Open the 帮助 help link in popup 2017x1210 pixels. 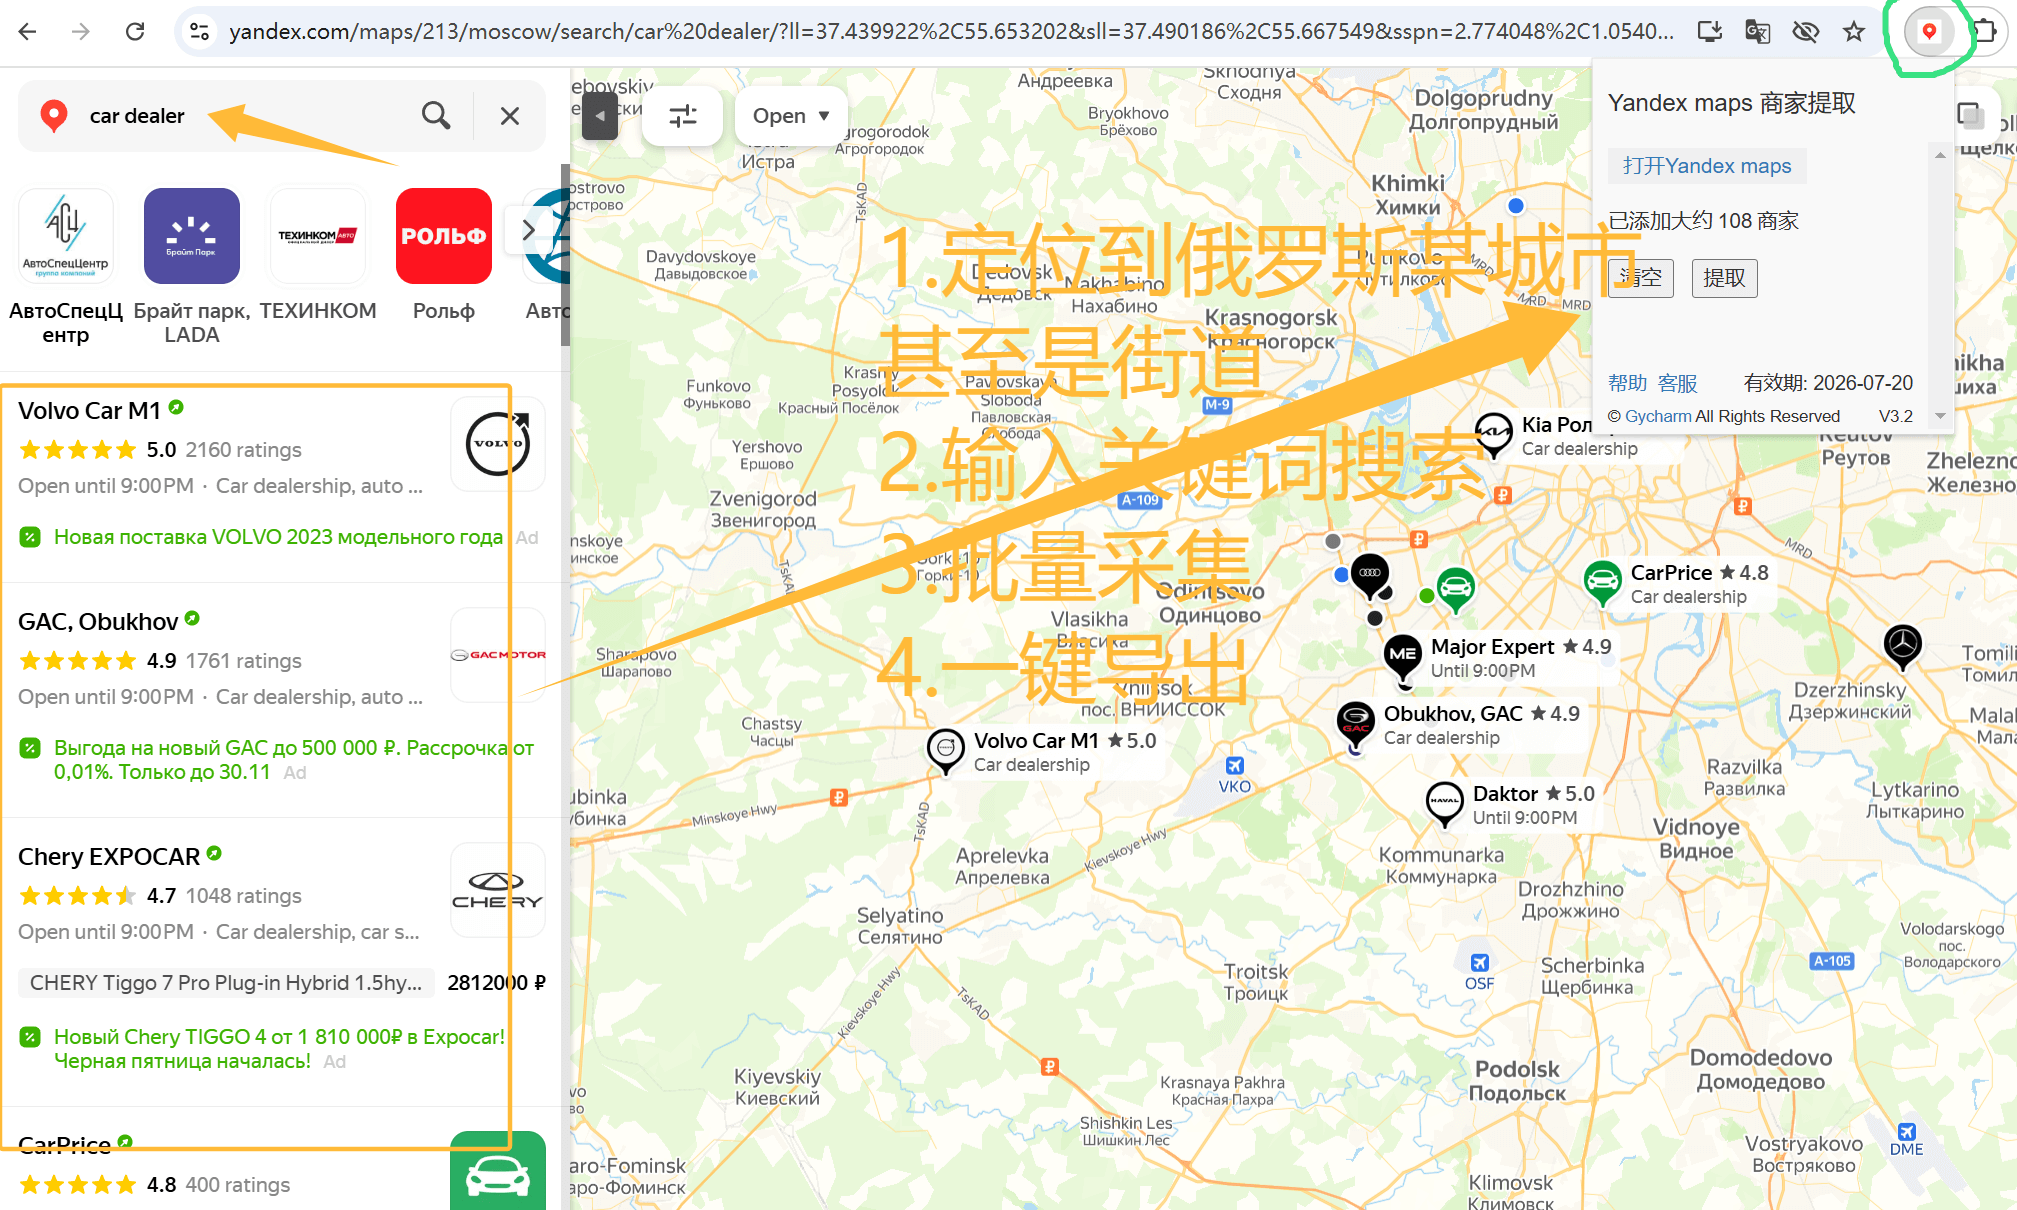pos(1627,383)
